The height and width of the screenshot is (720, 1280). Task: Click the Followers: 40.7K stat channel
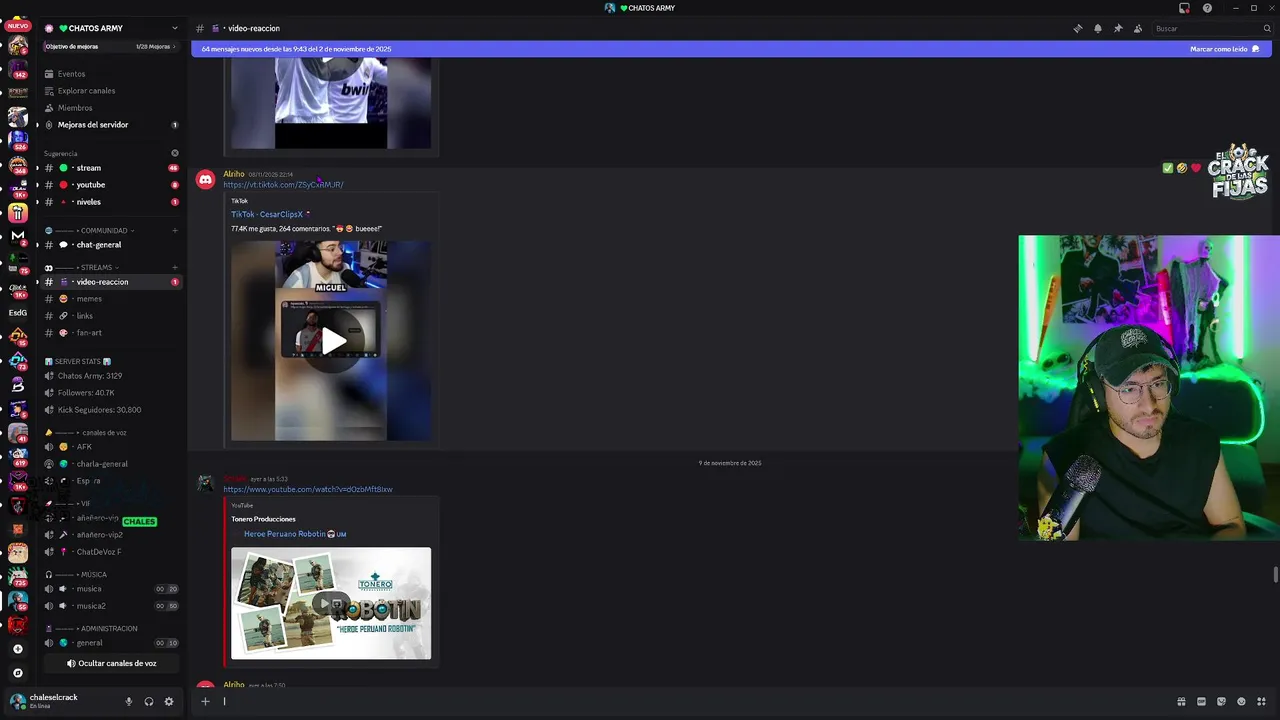111,393
